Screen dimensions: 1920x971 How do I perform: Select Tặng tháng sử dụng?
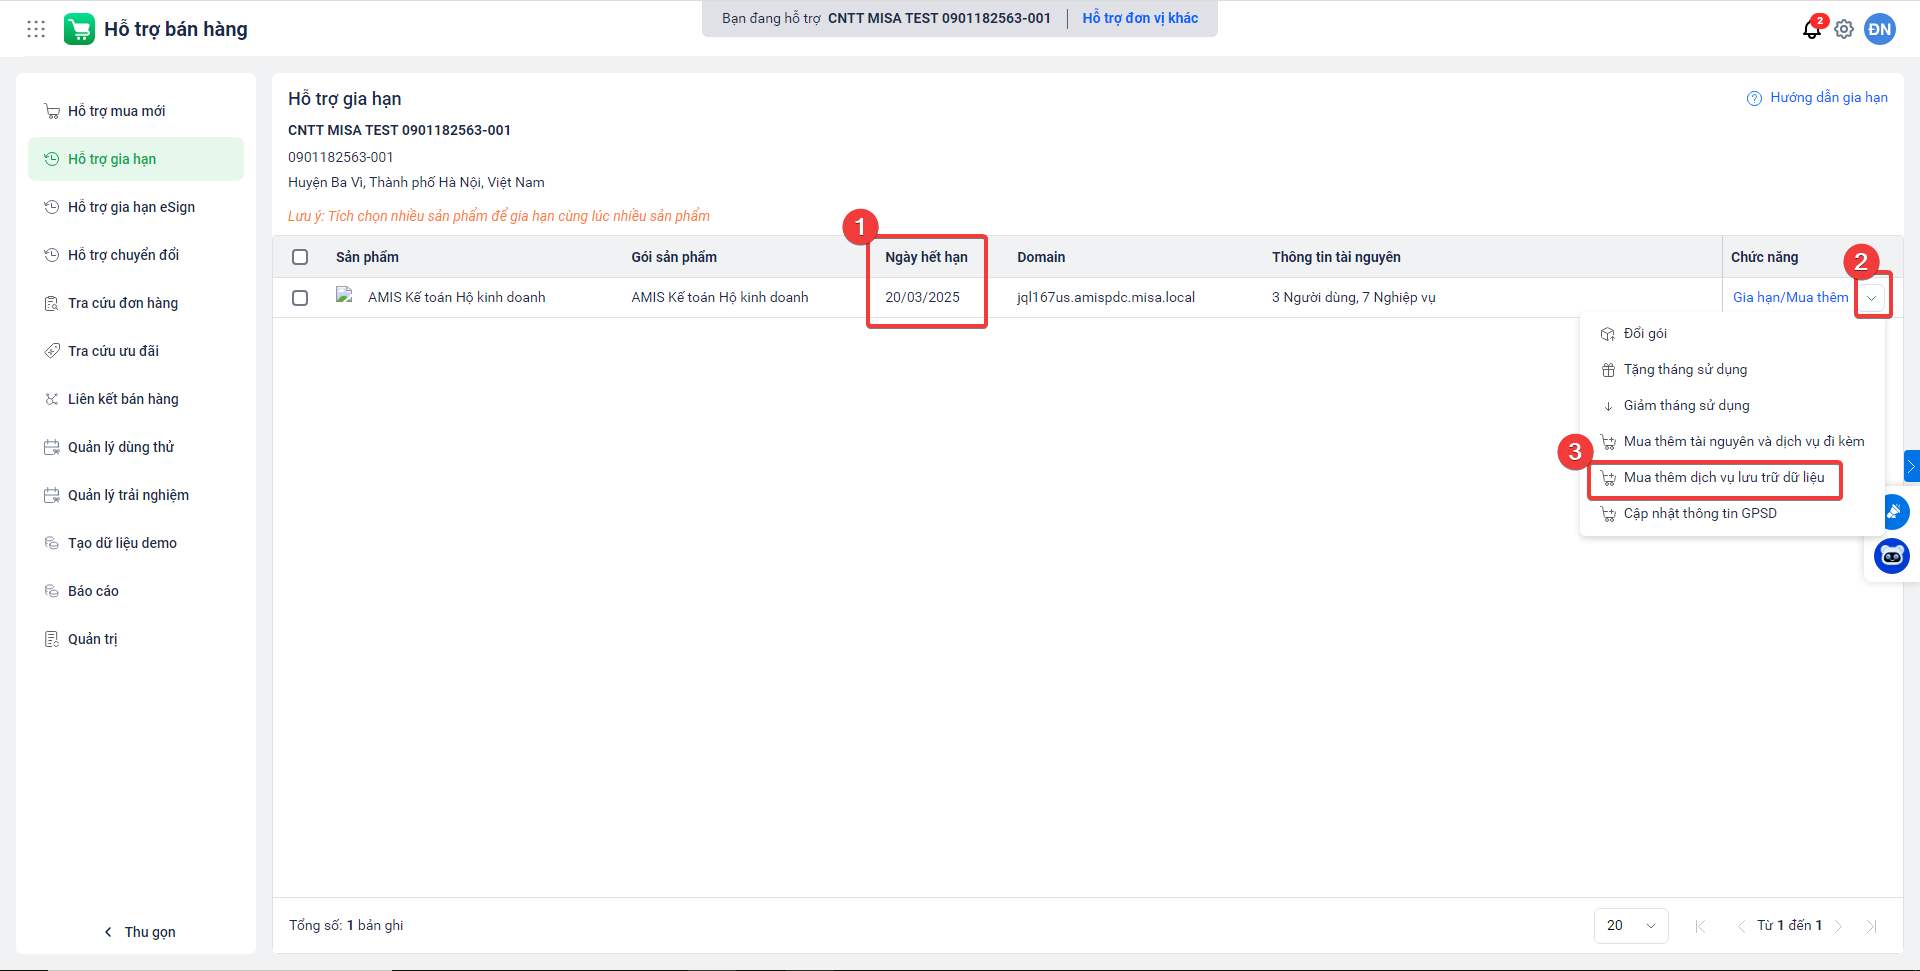[1732, 370]
